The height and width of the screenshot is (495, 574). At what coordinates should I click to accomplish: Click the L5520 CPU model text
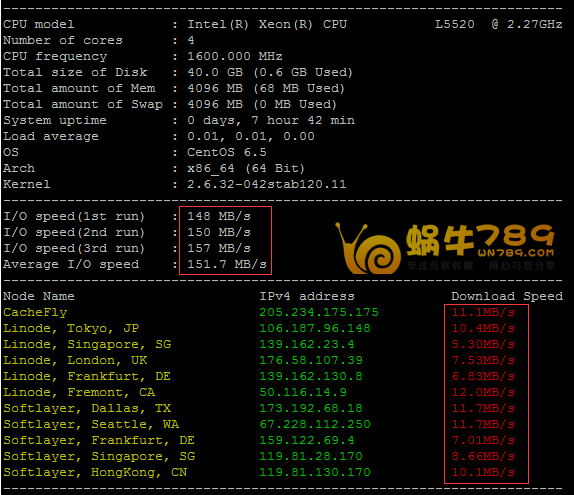tap(455, 24)
